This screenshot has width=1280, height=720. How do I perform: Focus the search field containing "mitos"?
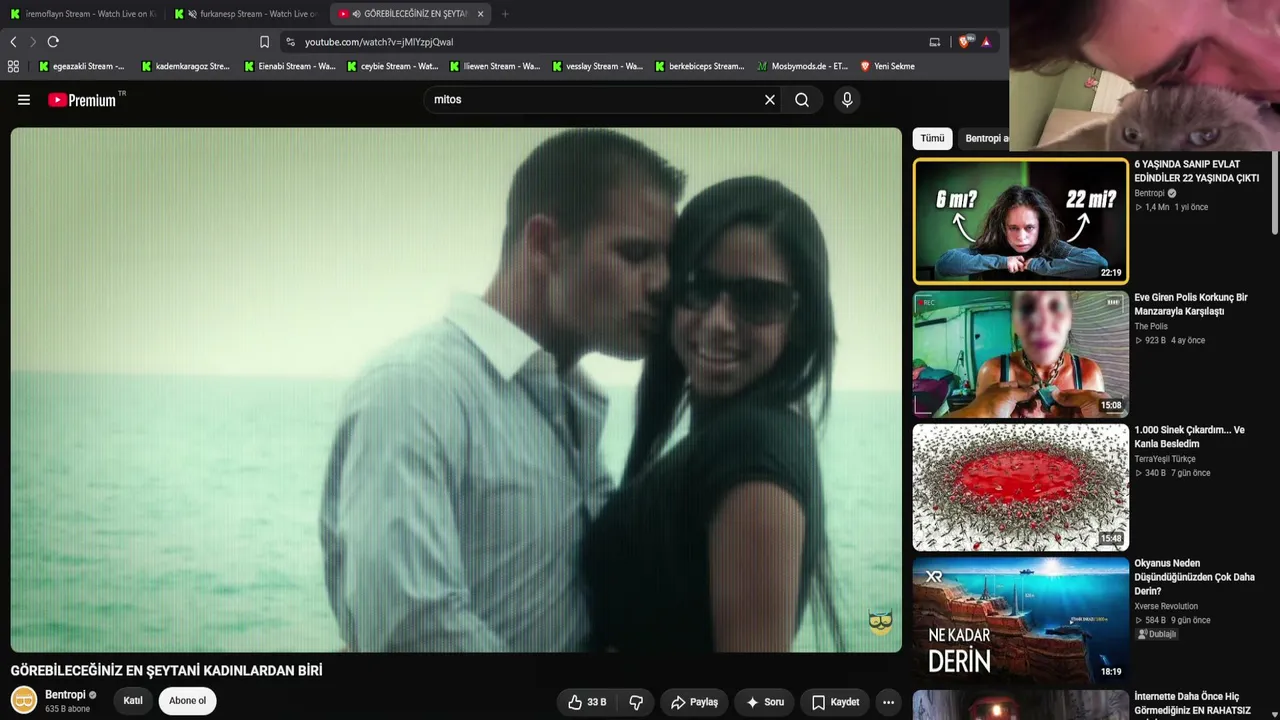coord(594,100)
